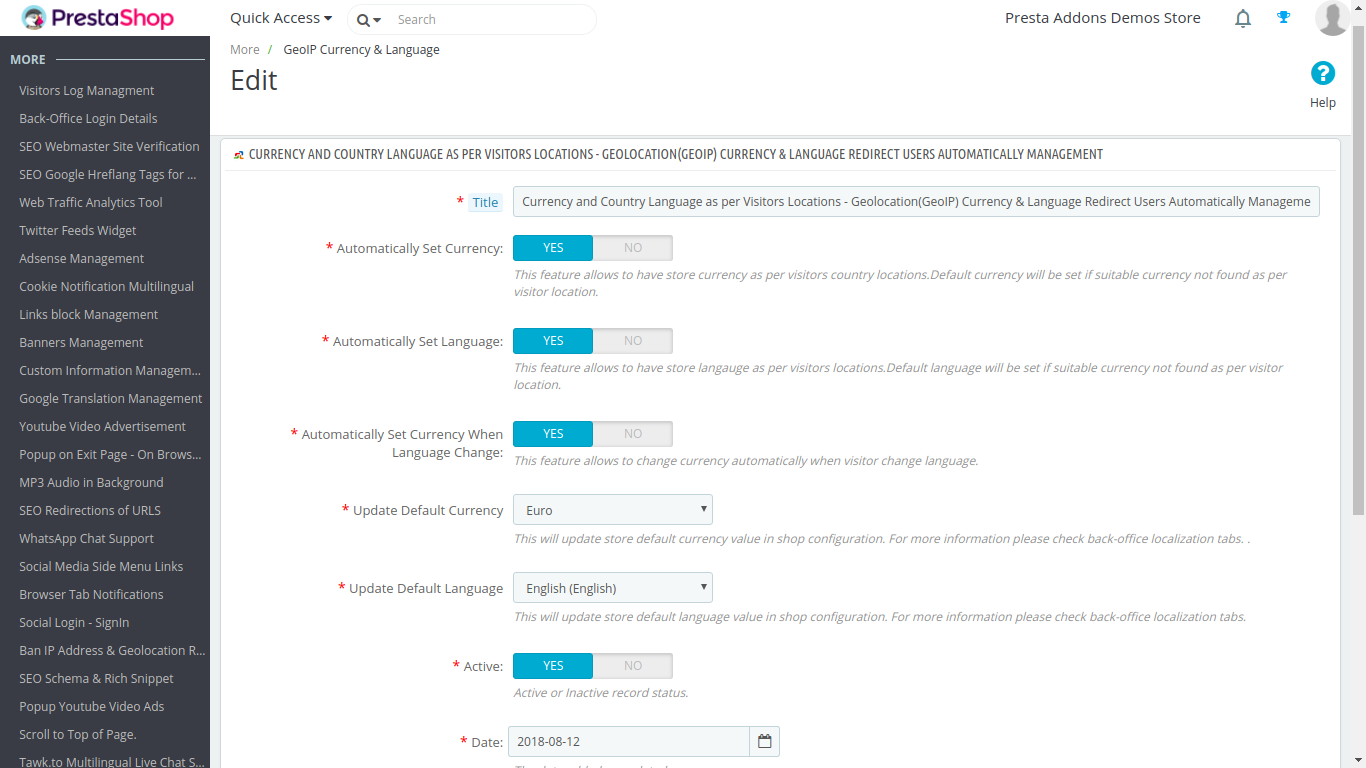Open the Update Default Language dropdown
This screenshot has height=768, width=1366.
[x=613, y=588]
